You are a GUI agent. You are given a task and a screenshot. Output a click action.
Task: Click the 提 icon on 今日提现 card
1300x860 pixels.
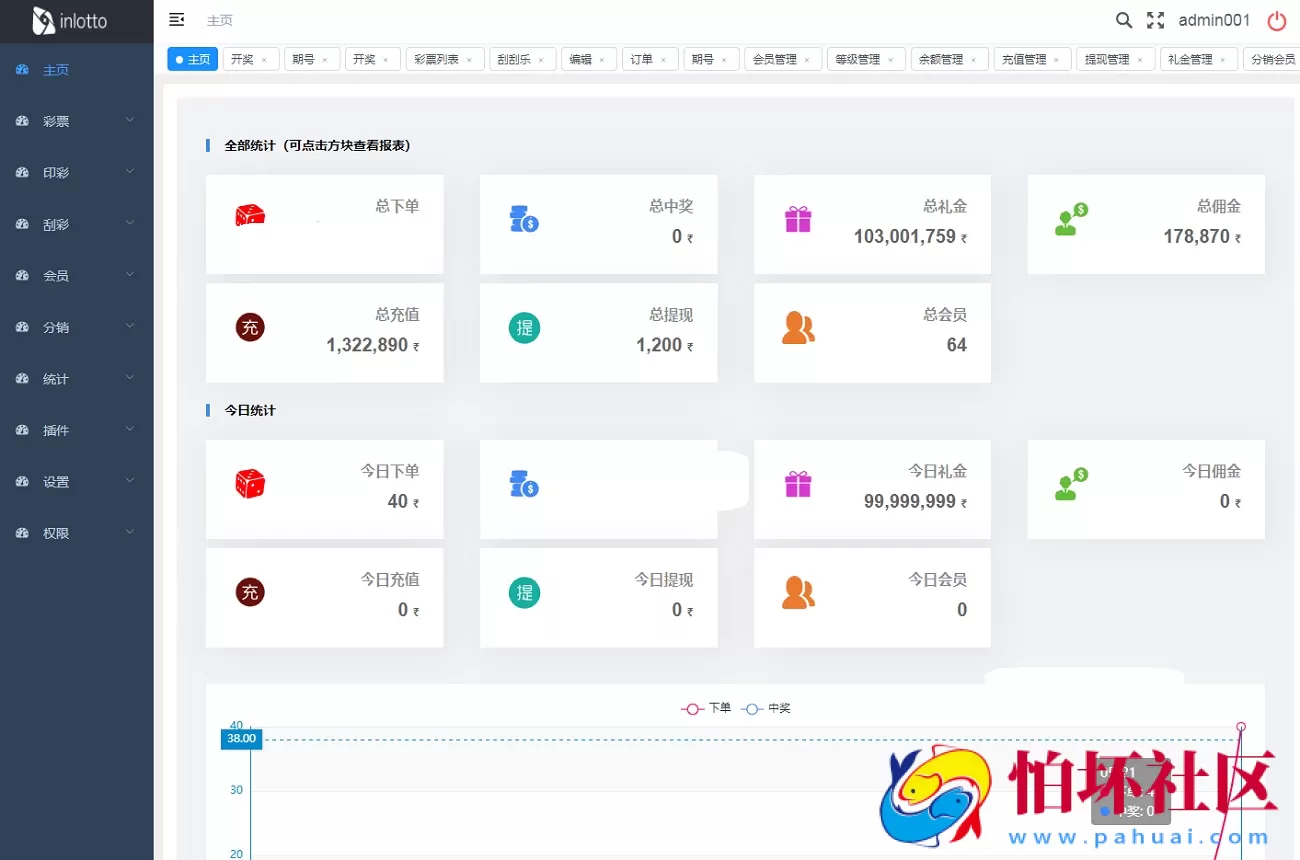523,592
